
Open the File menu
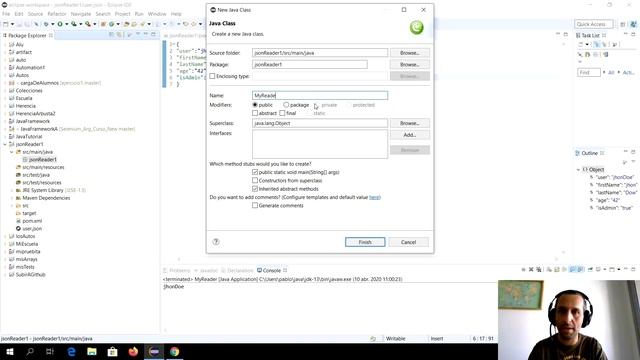tap(6, 14)
